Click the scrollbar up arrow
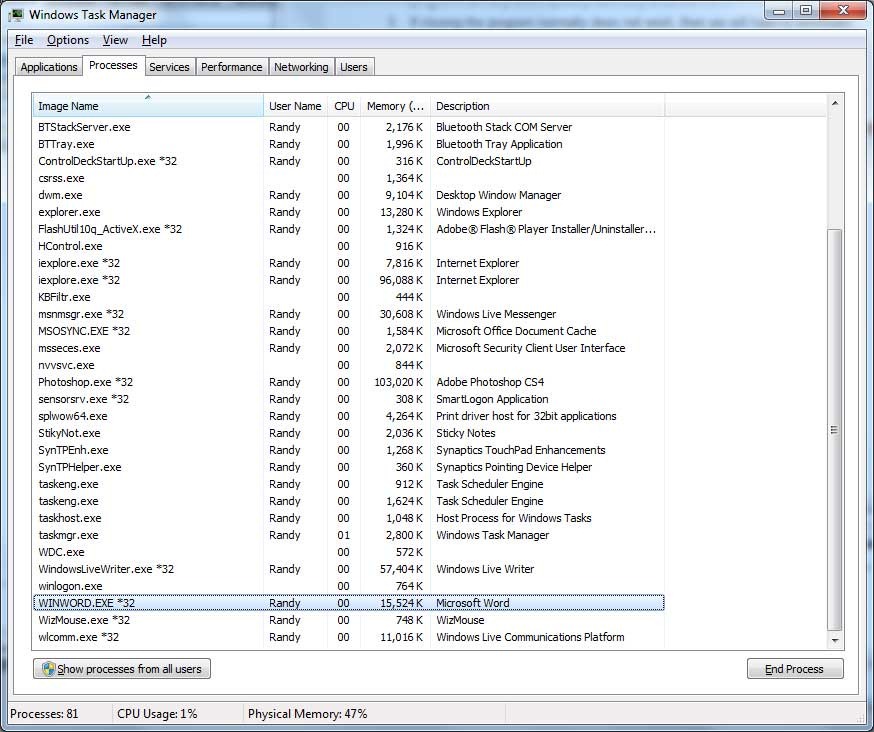This screenshot has width=874, height=732. click(x=835, y=103)
